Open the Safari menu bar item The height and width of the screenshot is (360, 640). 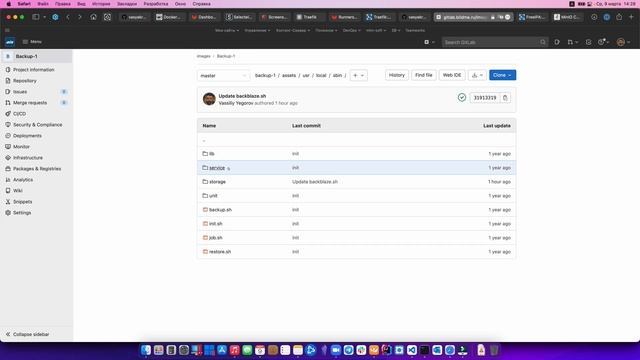tap(24, 4)
